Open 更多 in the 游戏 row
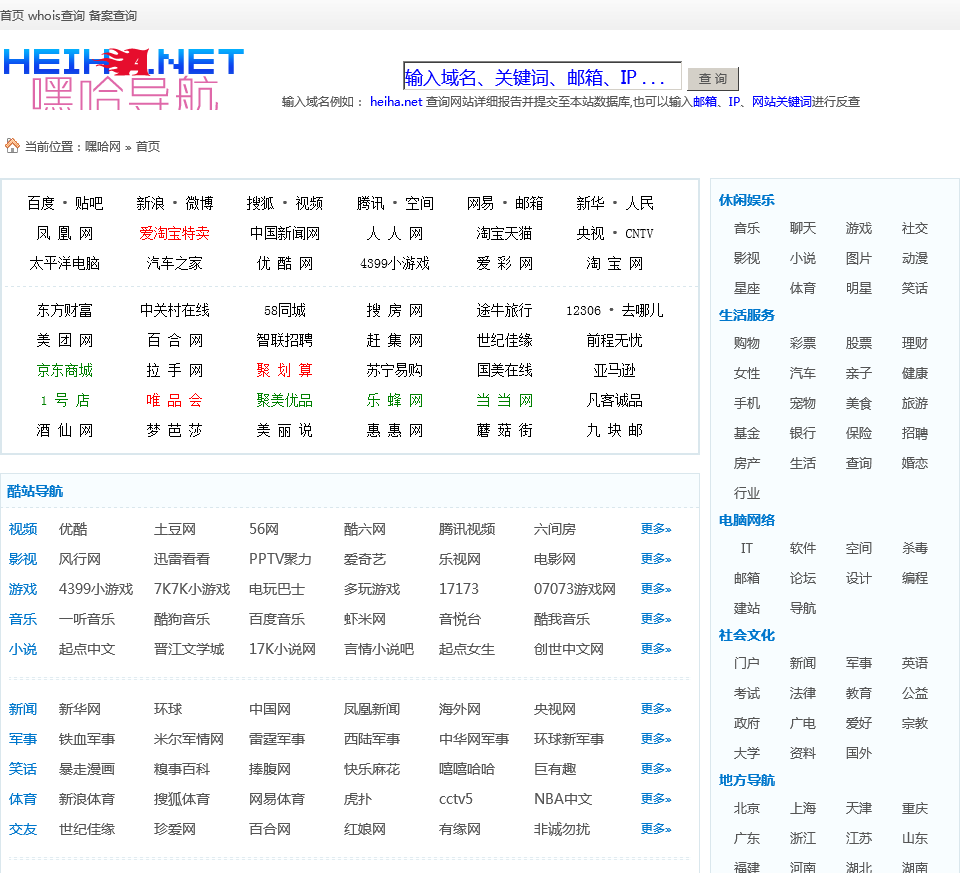 coord(656,589)
